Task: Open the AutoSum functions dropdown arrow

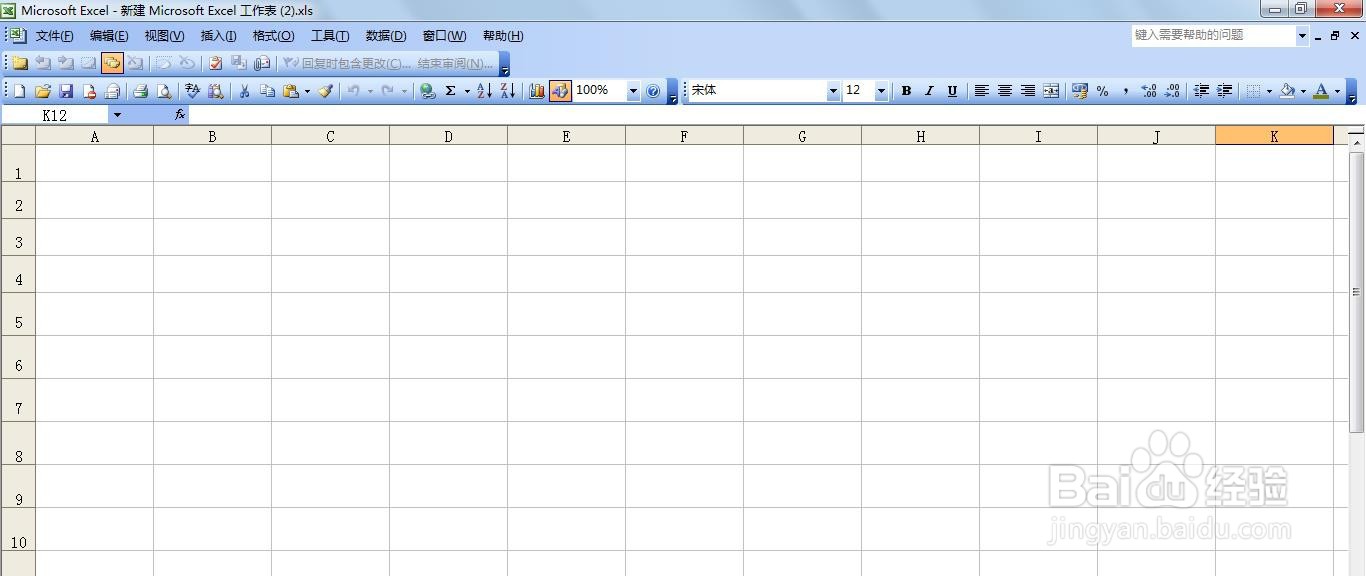Action: click(467, 91)
